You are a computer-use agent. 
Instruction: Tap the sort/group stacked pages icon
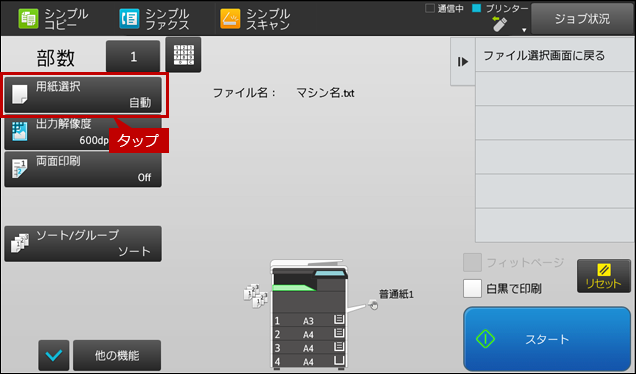[x=19, y=243]
